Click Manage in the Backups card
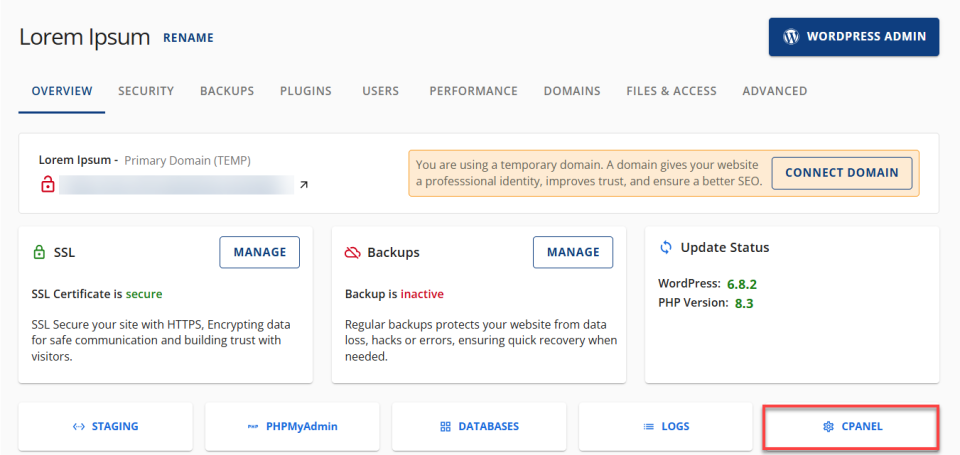 click(573, 252)
